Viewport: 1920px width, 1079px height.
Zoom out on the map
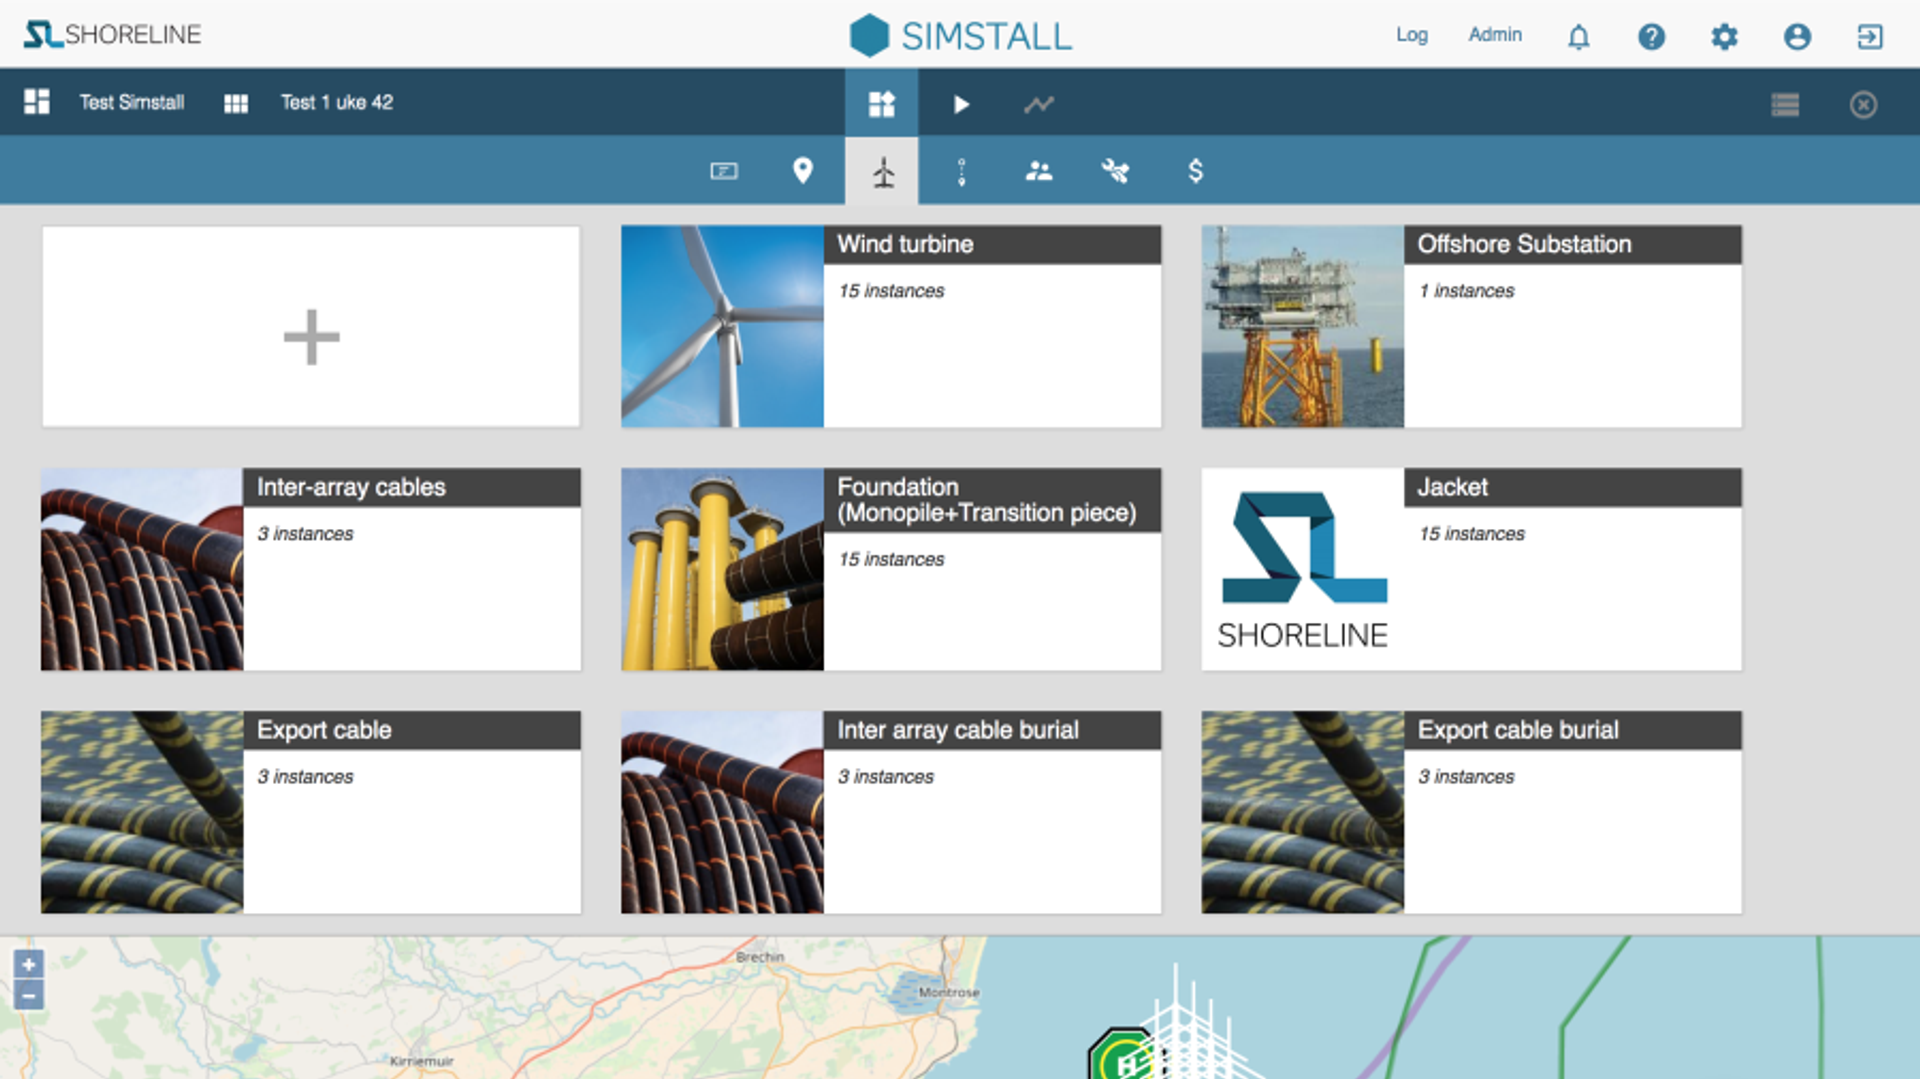pos(29,996)
